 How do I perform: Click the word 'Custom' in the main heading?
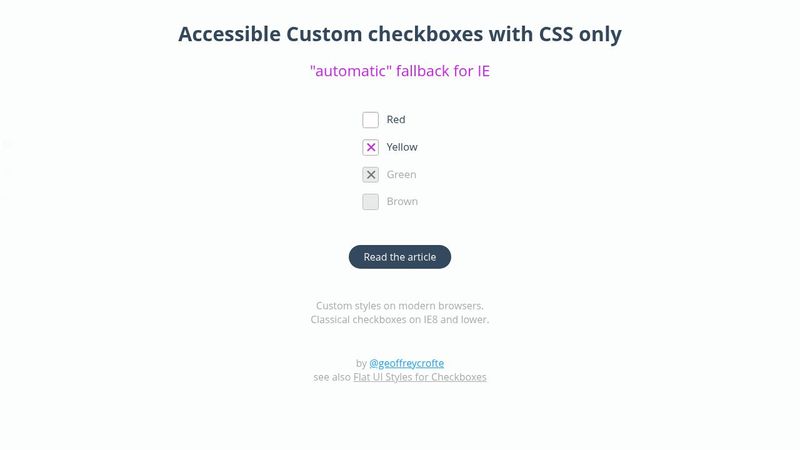(x=322, y=34)
